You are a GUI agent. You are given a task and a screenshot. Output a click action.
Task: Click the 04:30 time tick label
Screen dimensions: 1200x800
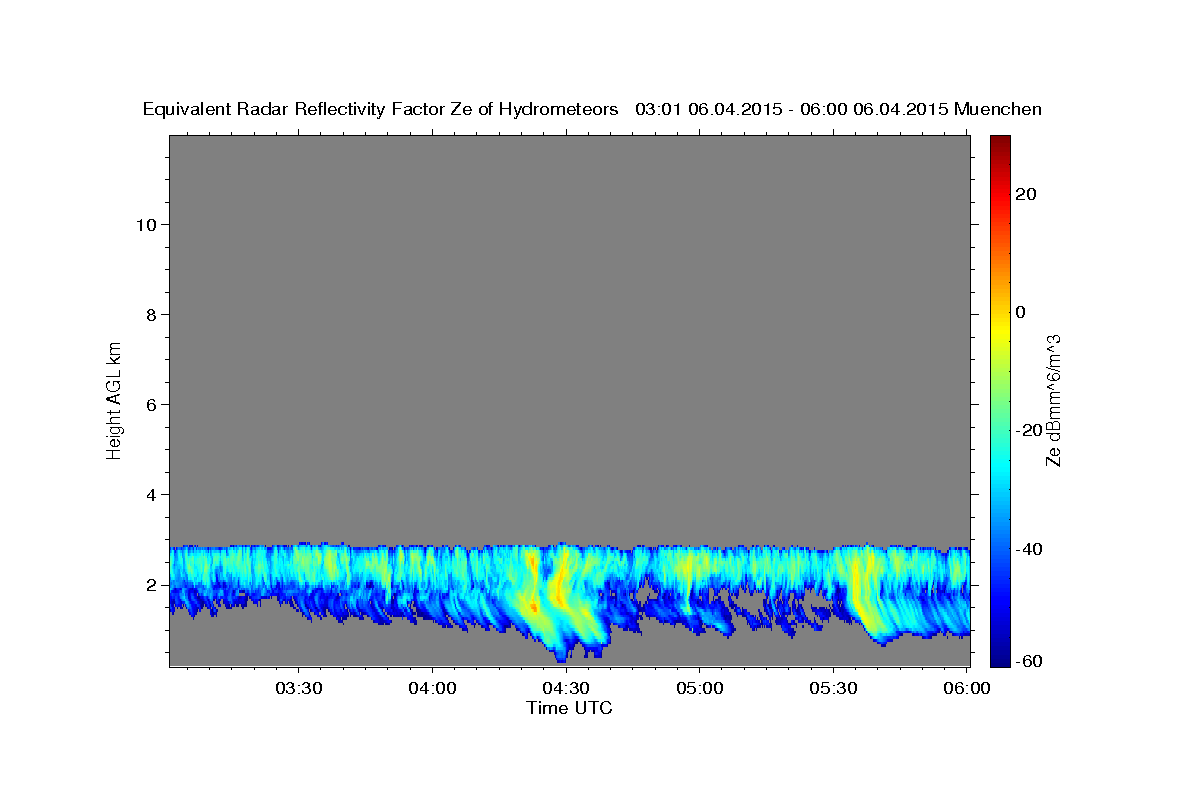pyautogui.click(x=565, y=688)
